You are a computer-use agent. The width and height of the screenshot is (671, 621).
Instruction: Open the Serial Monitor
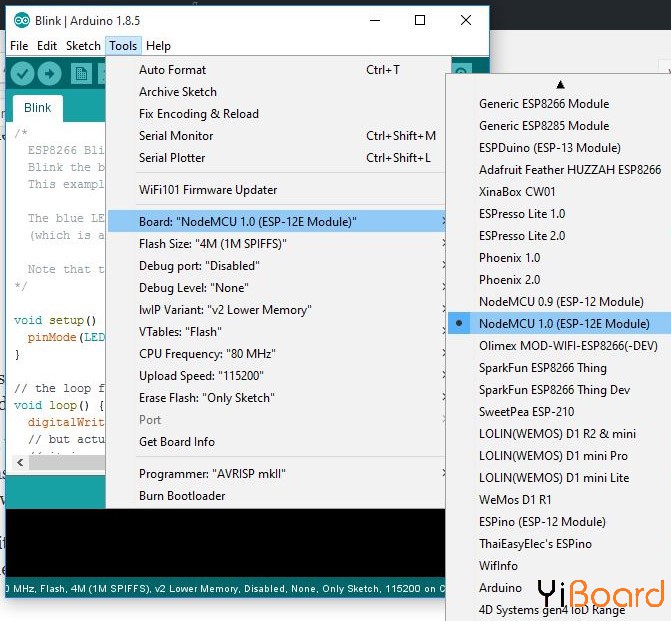(276, 136)
